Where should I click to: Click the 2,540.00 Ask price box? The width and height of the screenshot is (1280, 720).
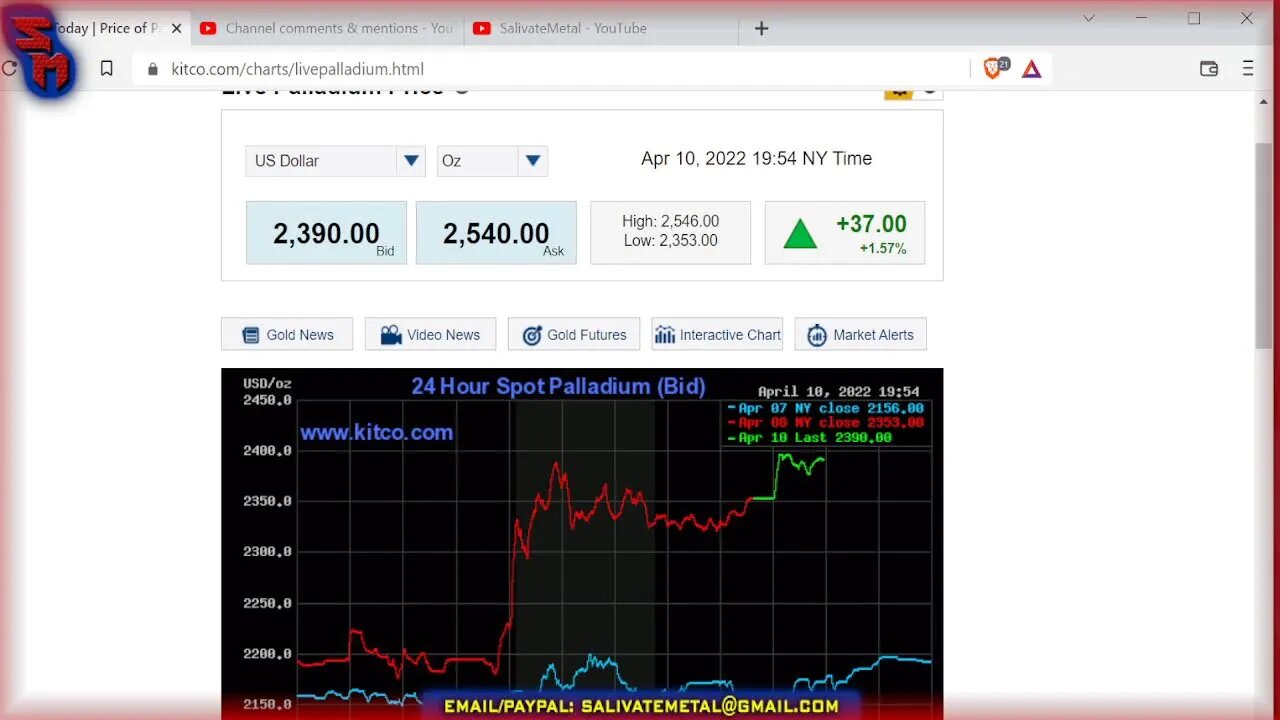point(496,233)
